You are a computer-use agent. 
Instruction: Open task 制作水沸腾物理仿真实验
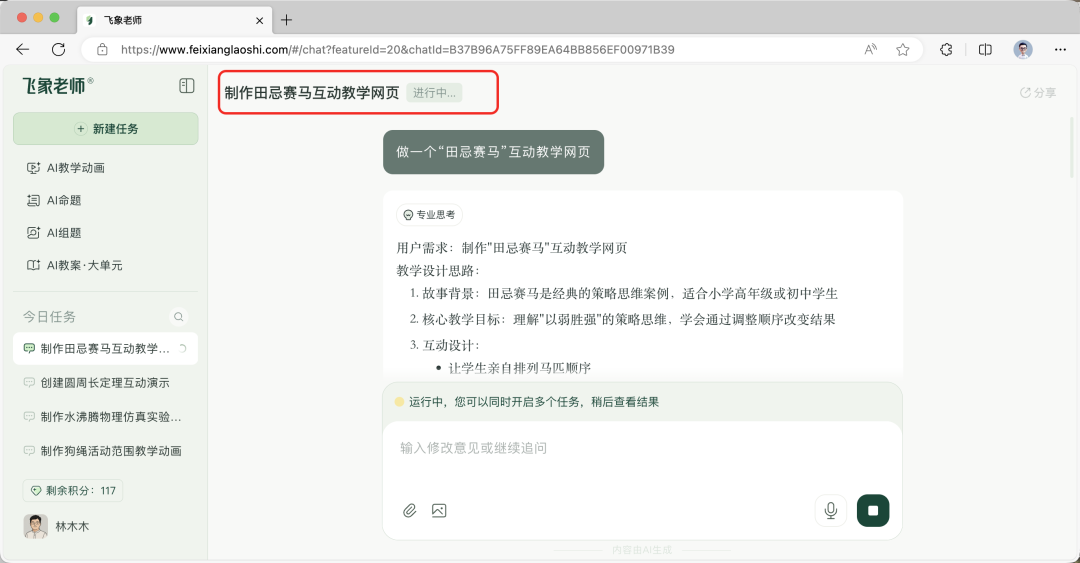(x=105, y=417)
